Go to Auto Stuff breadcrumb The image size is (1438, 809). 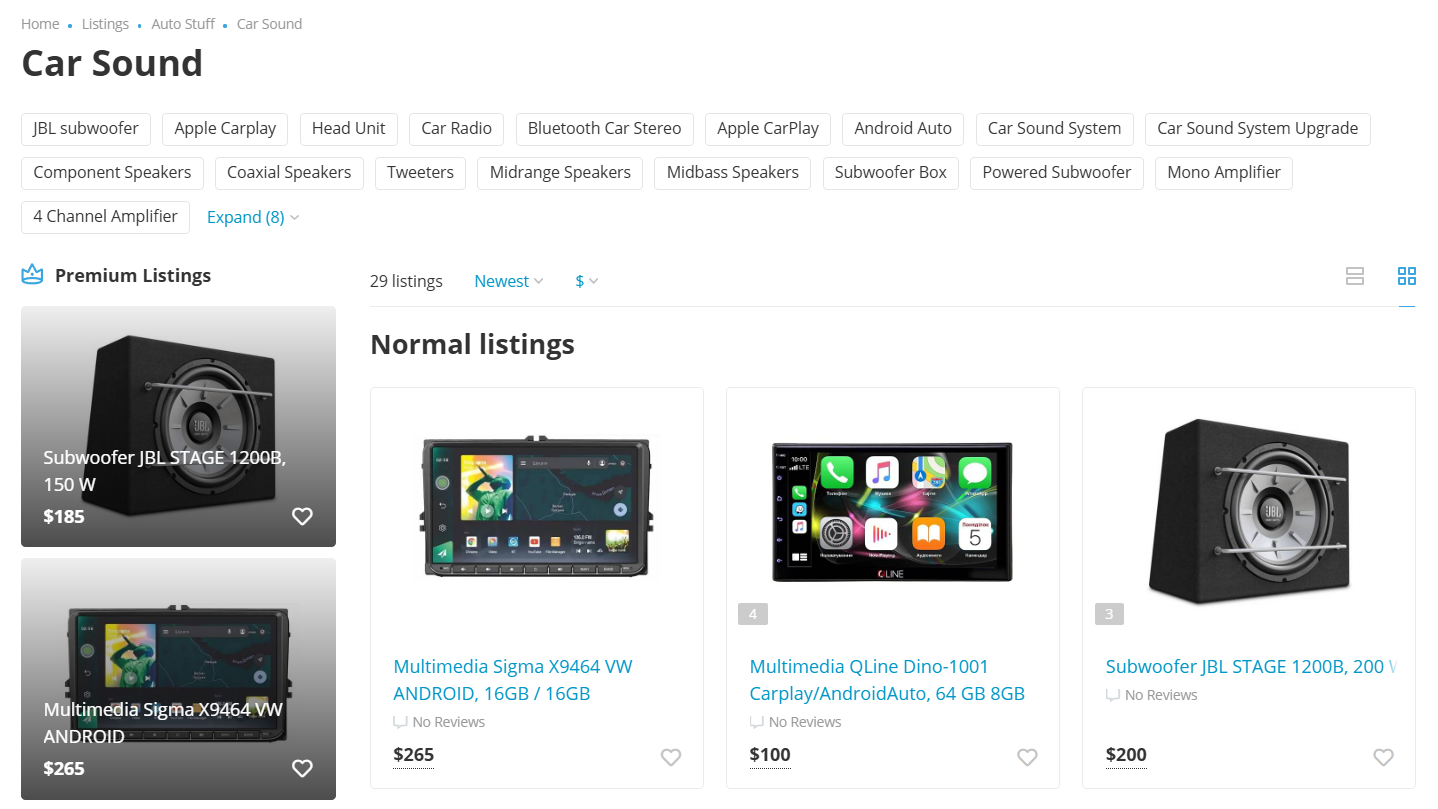point(183,24)
